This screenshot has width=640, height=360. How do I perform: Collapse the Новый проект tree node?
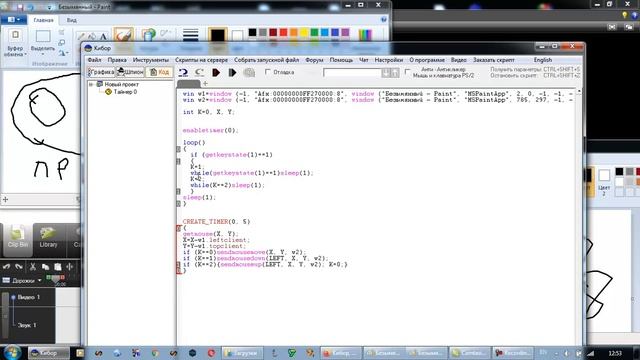91,84
